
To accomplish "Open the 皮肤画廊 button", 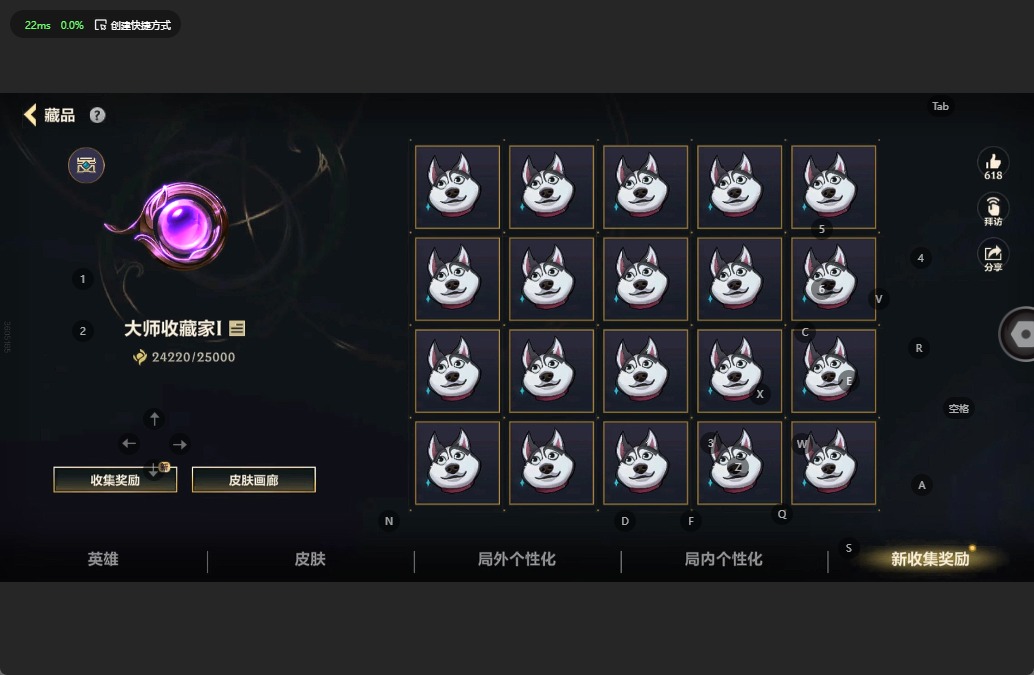I will (x=254, y=480).
